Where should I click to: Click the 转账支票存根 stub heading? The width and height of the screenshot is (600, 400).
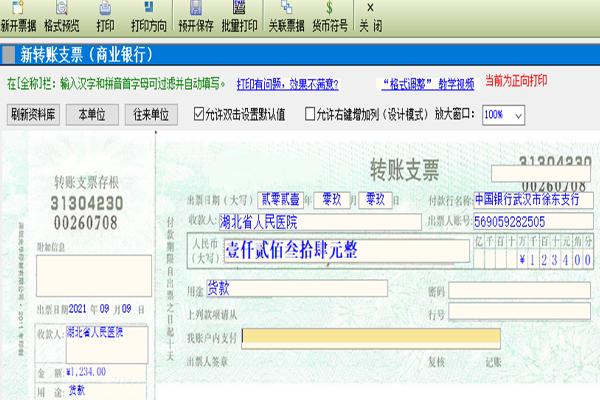[x=86, y=182]
